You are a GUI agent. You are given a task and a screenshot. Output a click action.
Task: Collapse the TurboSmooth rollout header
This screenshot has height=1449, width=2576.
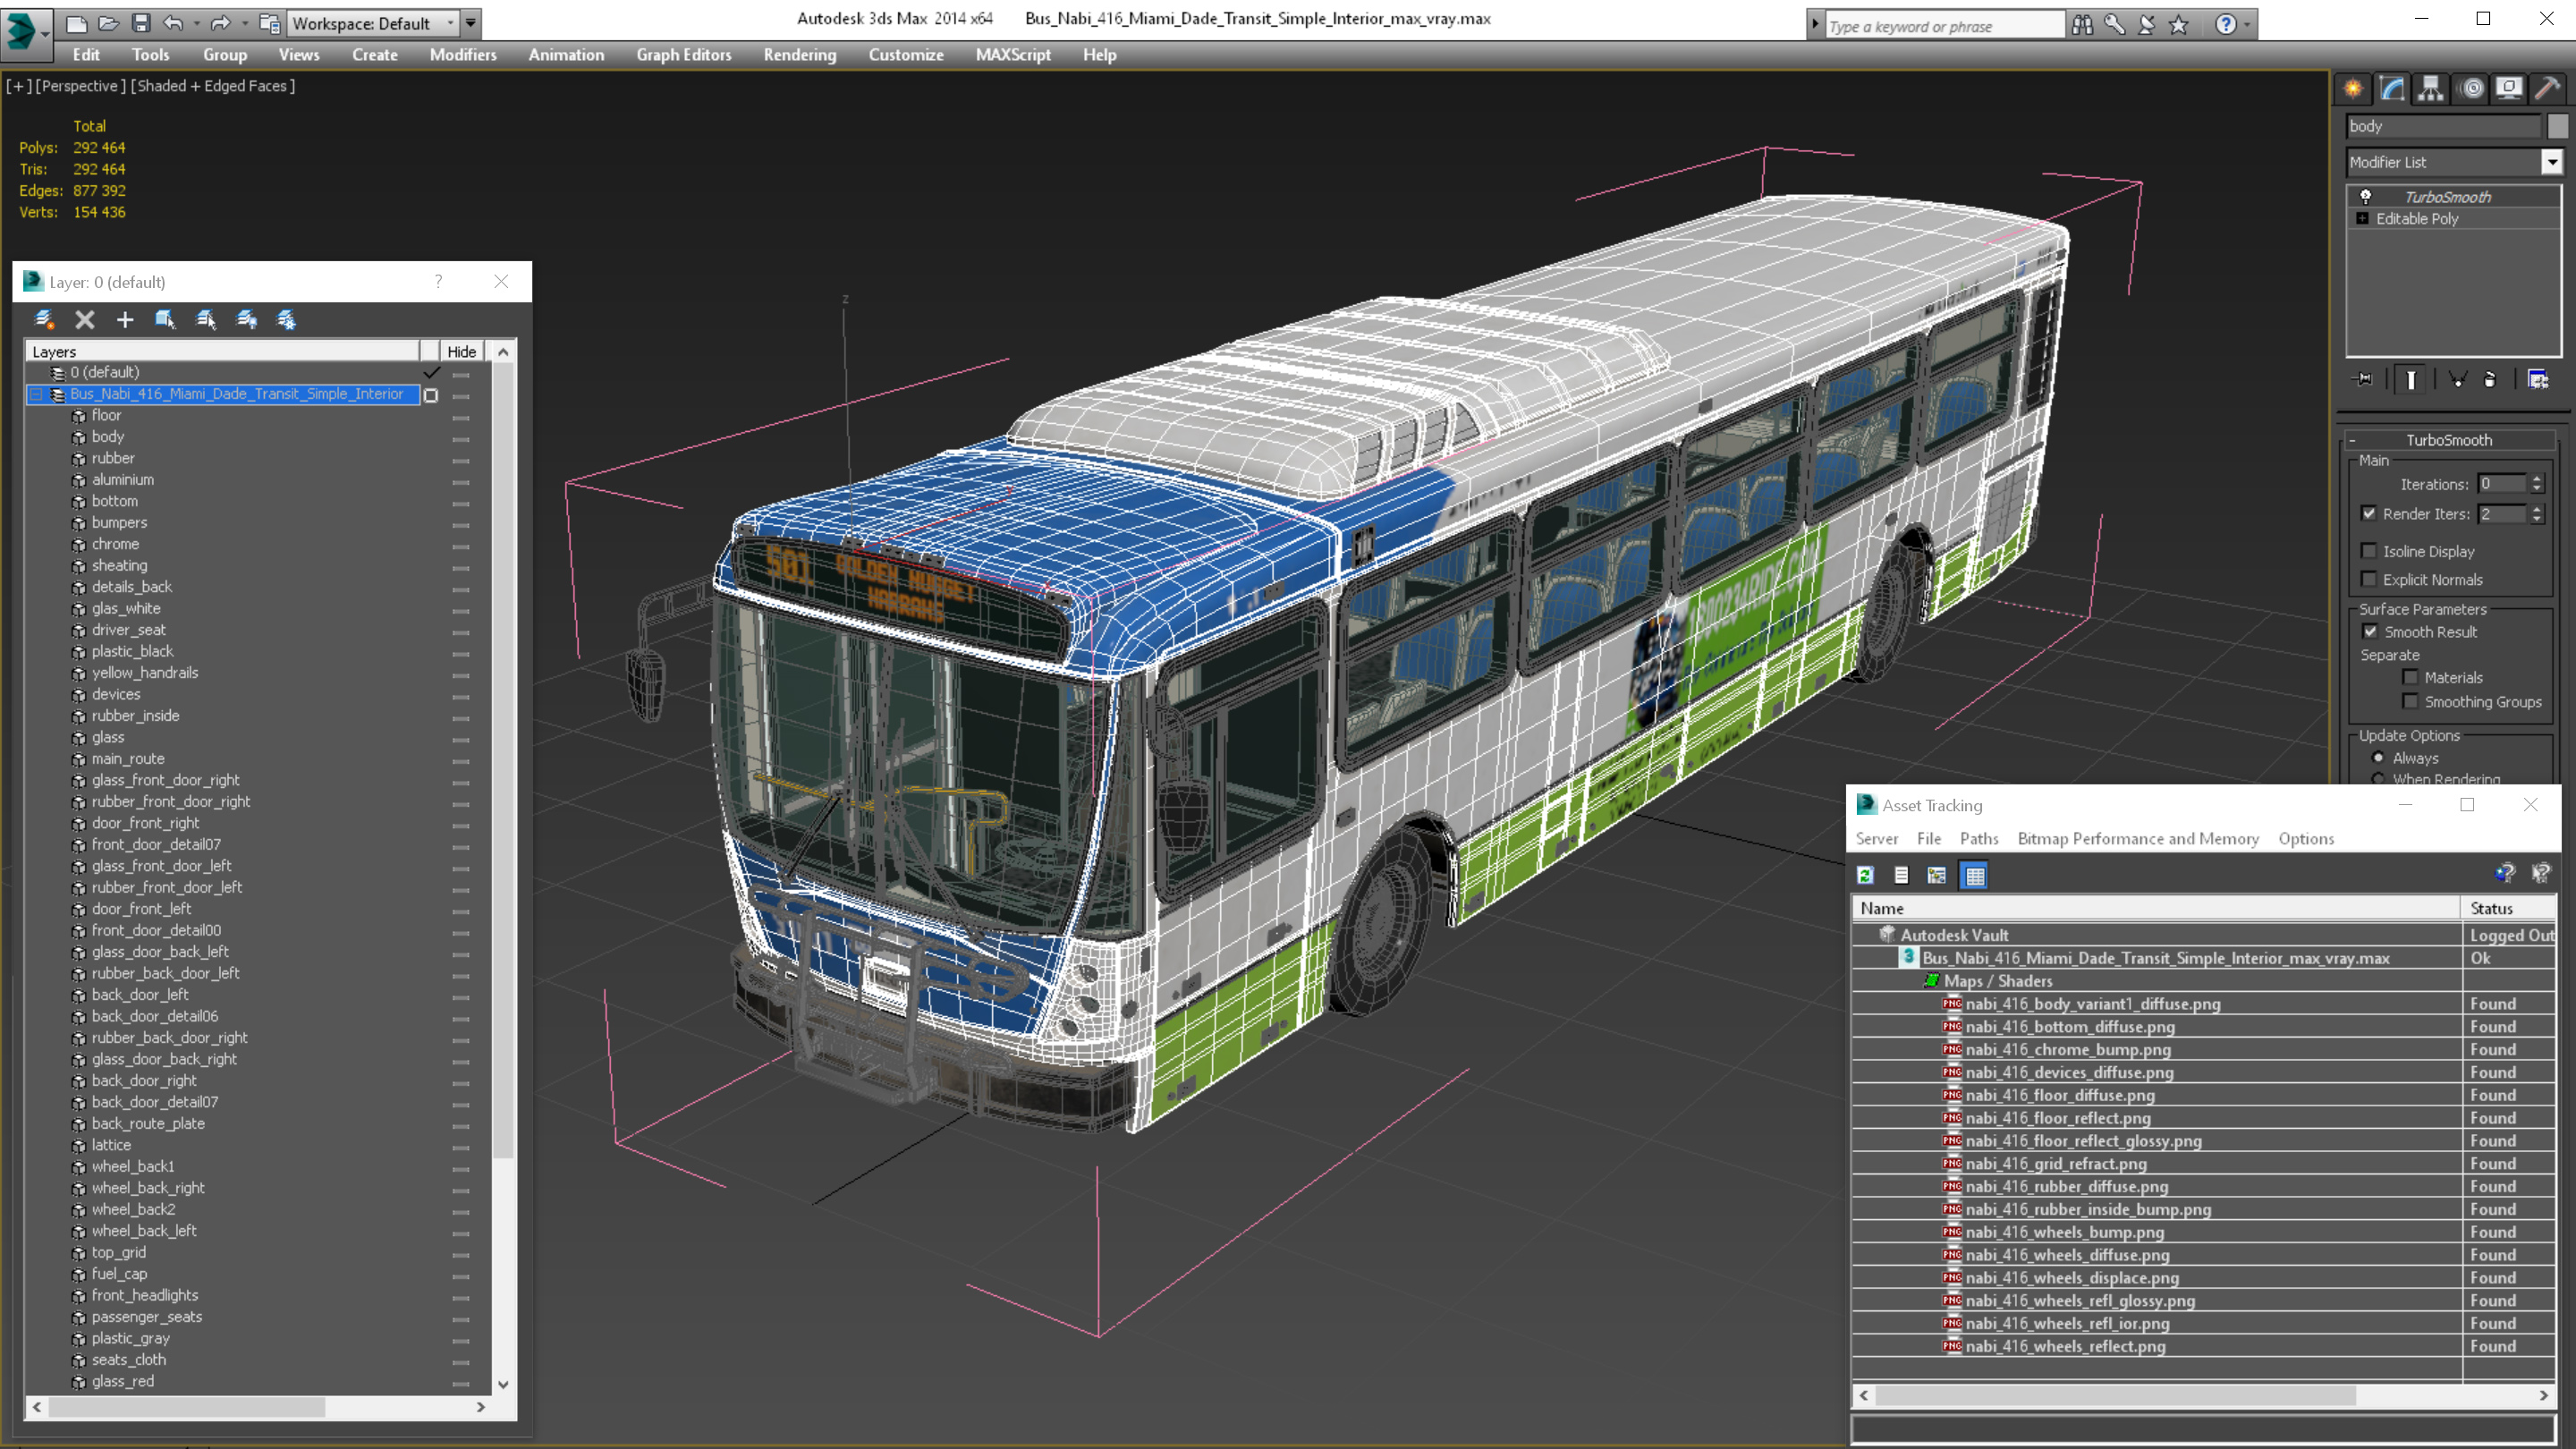(x=2450, y=440)
